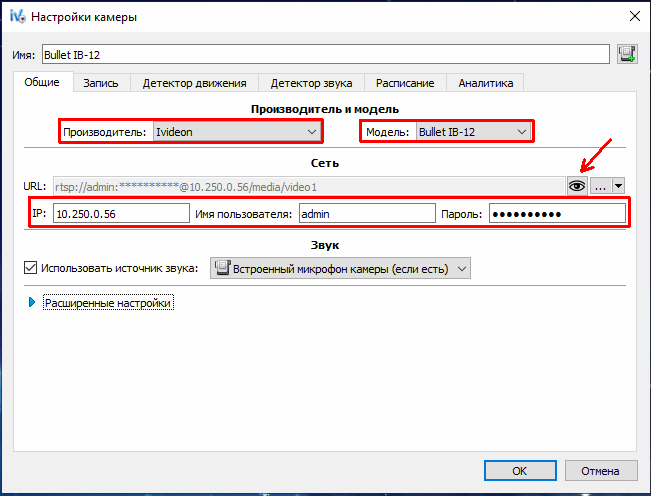Click the grayed rtsp URL field
Image resolution: width=651 pixels, height=496 pixels.
[x=309, y=186]
